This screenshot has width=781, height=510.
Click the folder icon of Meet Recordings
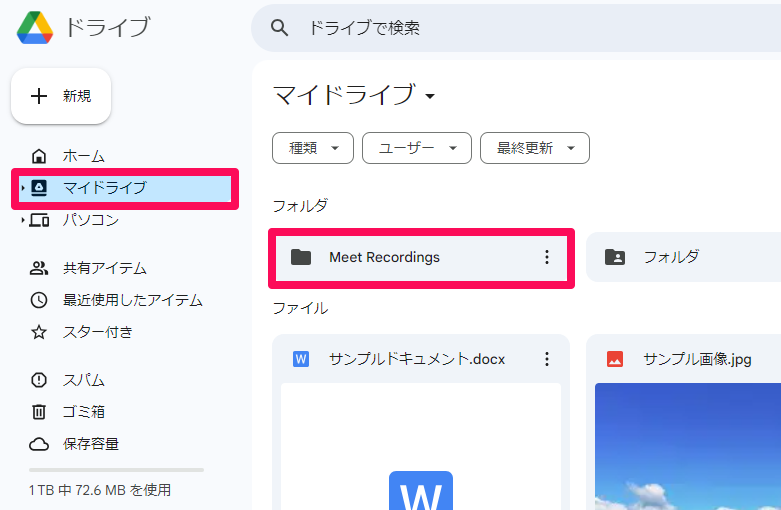301,257
